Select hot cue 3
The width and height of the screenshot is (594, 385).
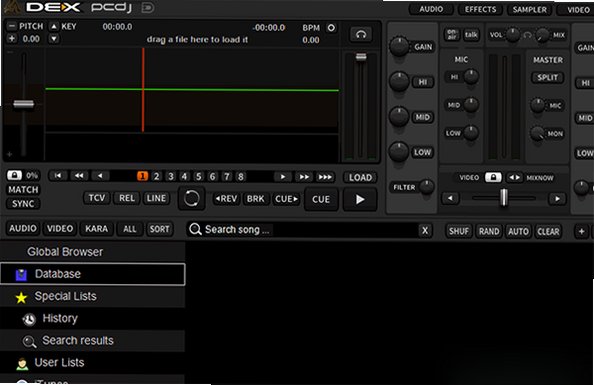[x=171, y=176]
